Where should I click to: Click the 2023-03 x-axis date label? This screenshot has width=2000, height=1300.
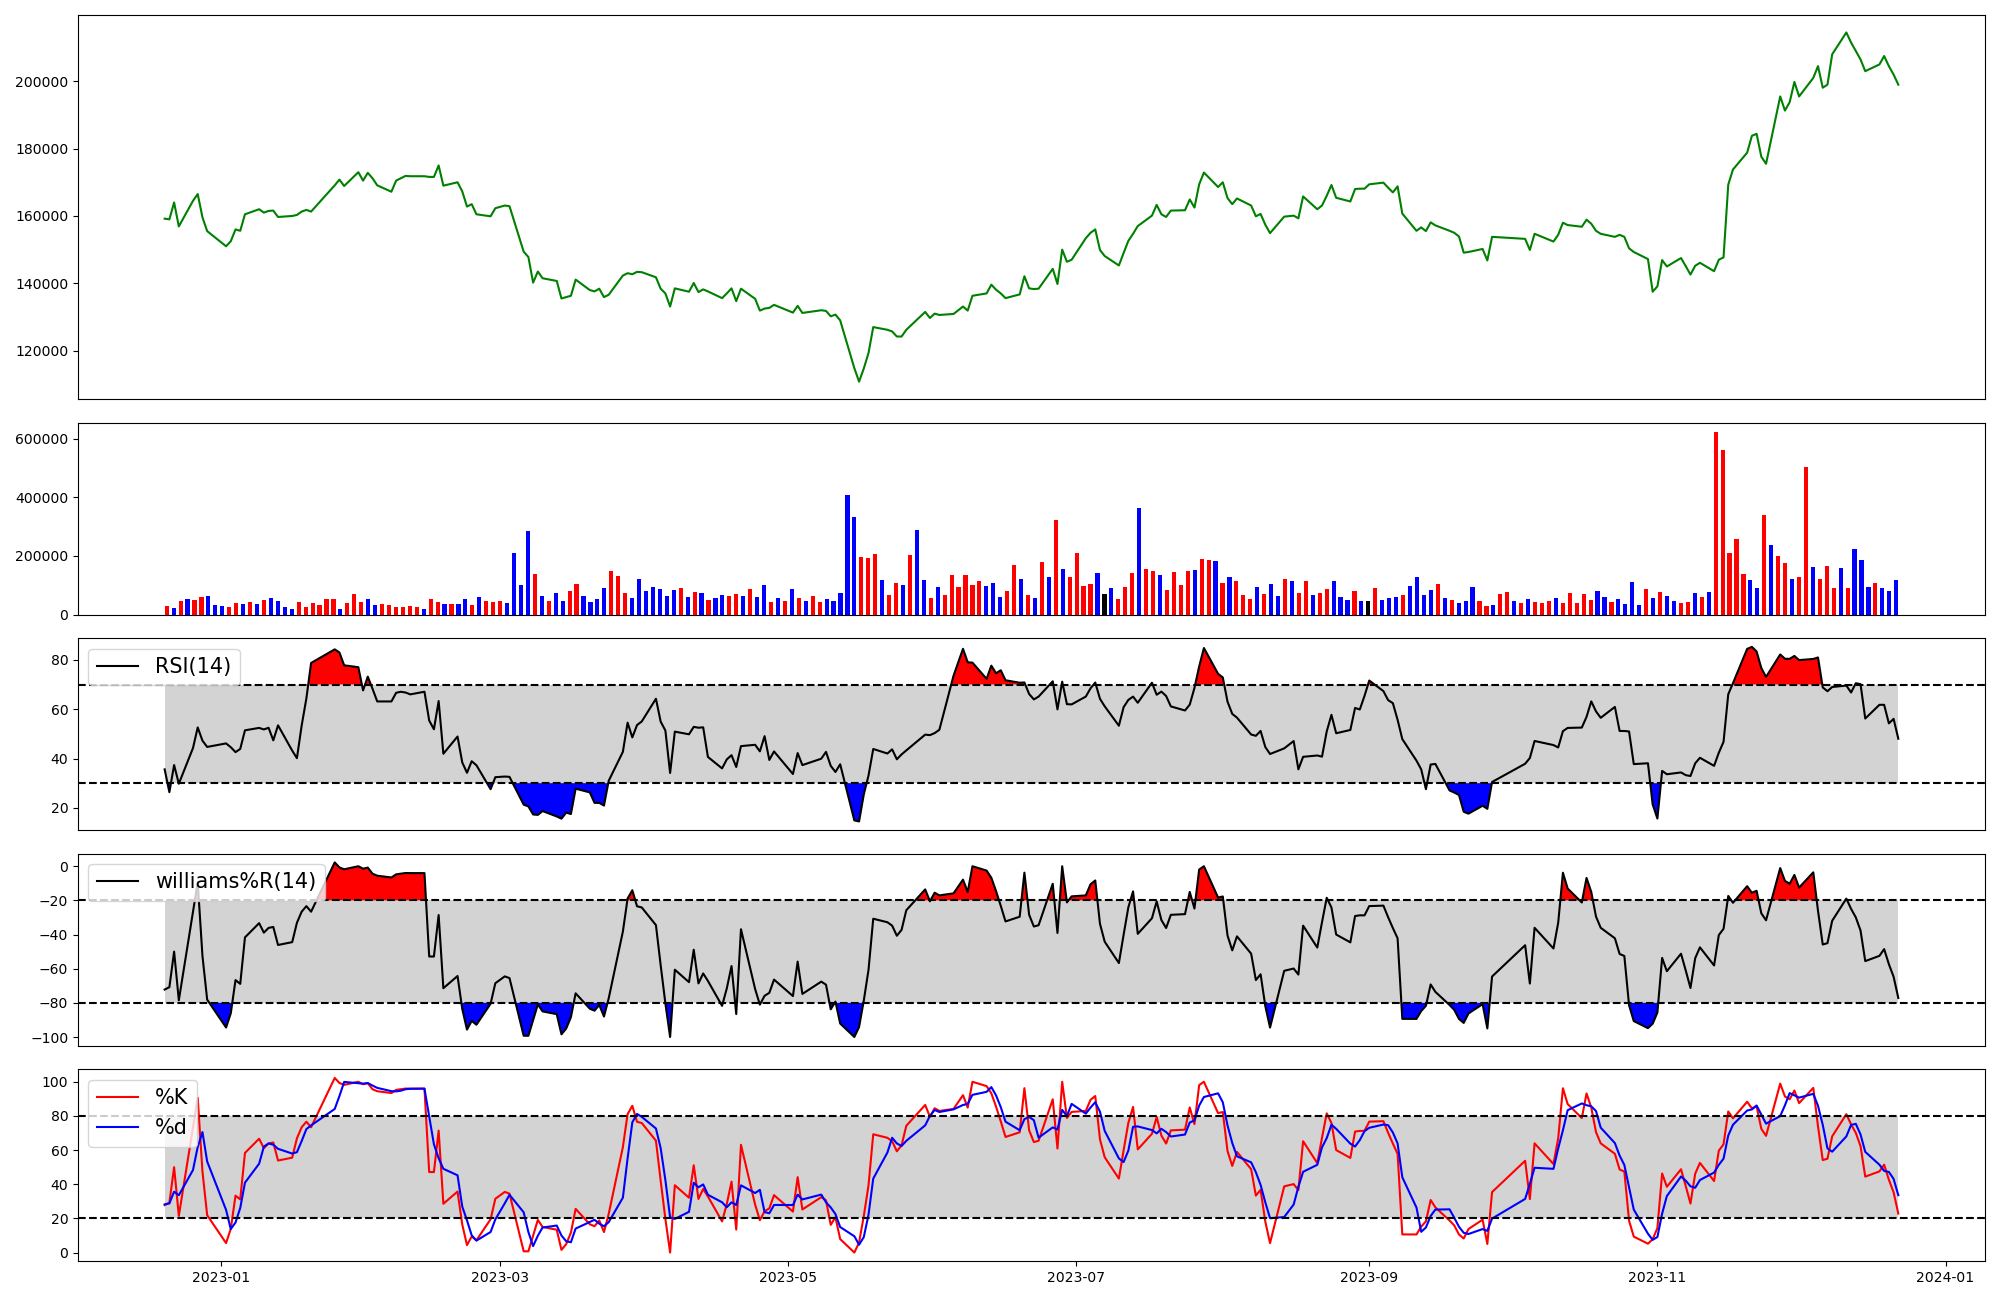pos(499,1277)
